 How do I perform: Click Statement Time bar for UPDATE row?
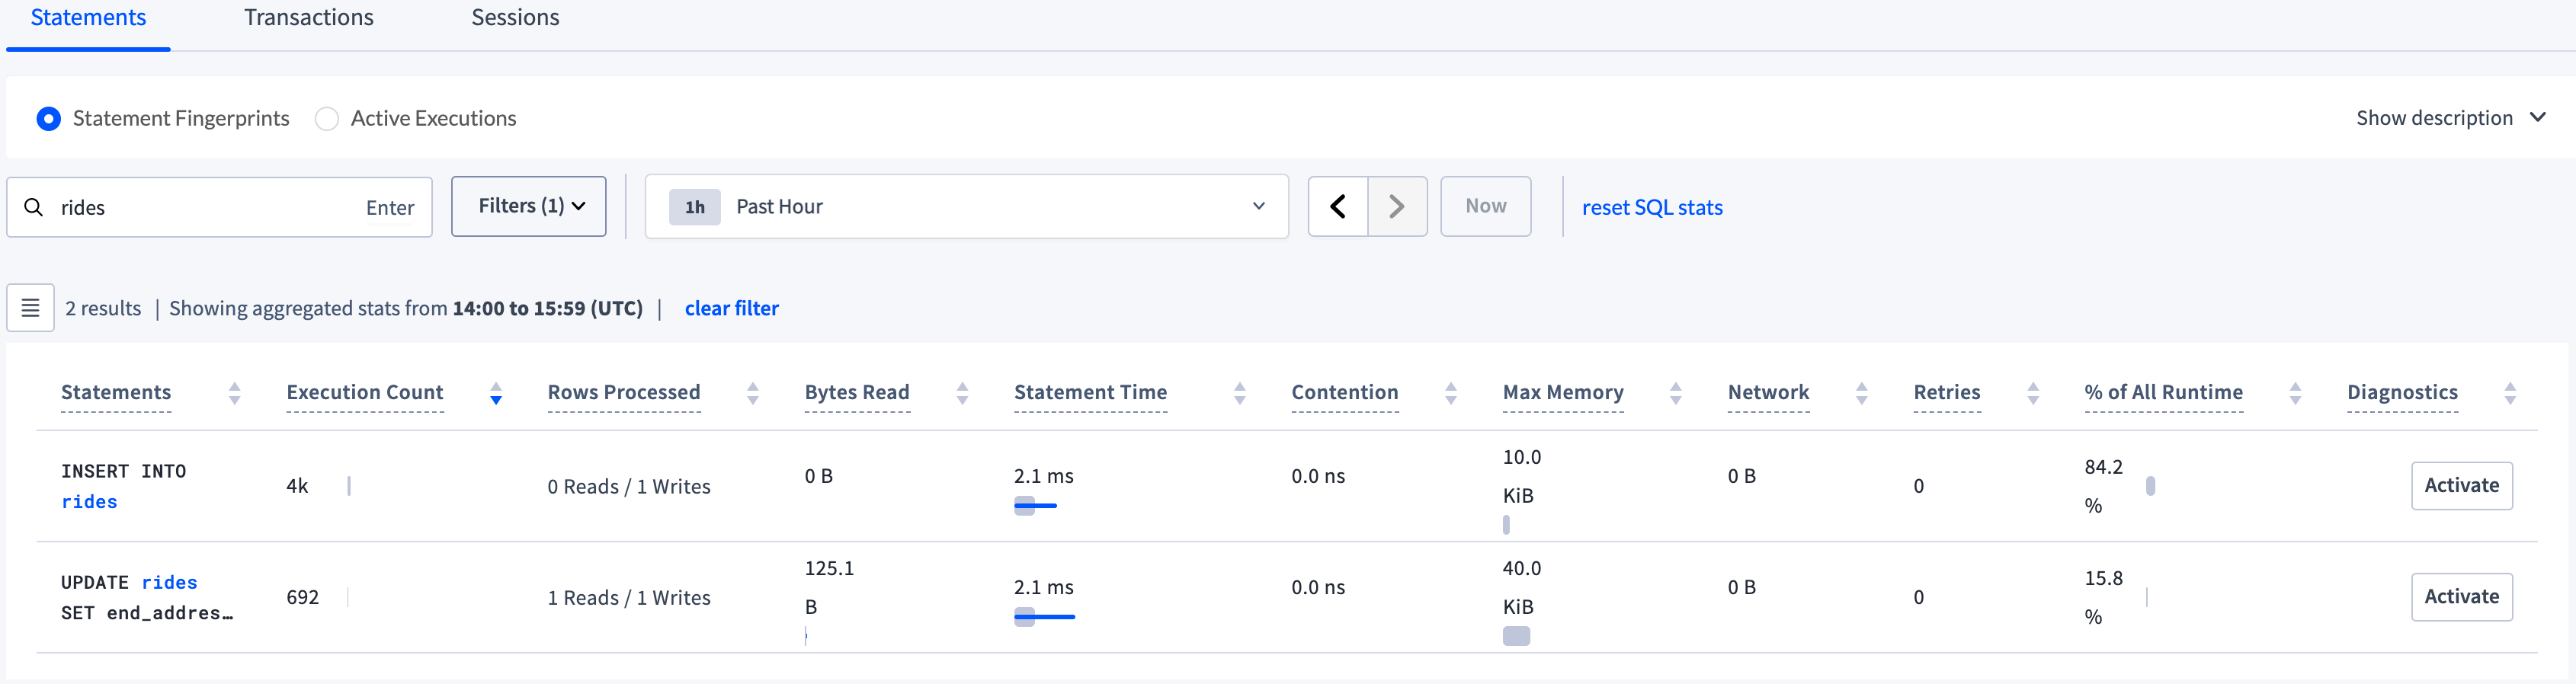[x=1044, y=617]
